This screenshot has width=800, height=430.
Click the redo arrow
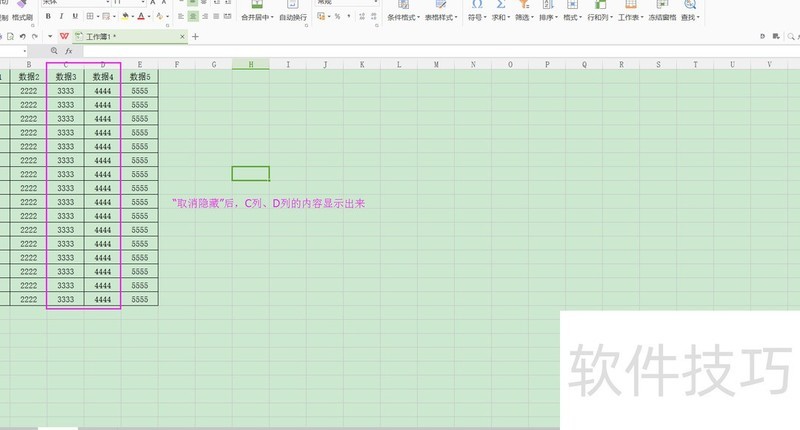[35, 37]
